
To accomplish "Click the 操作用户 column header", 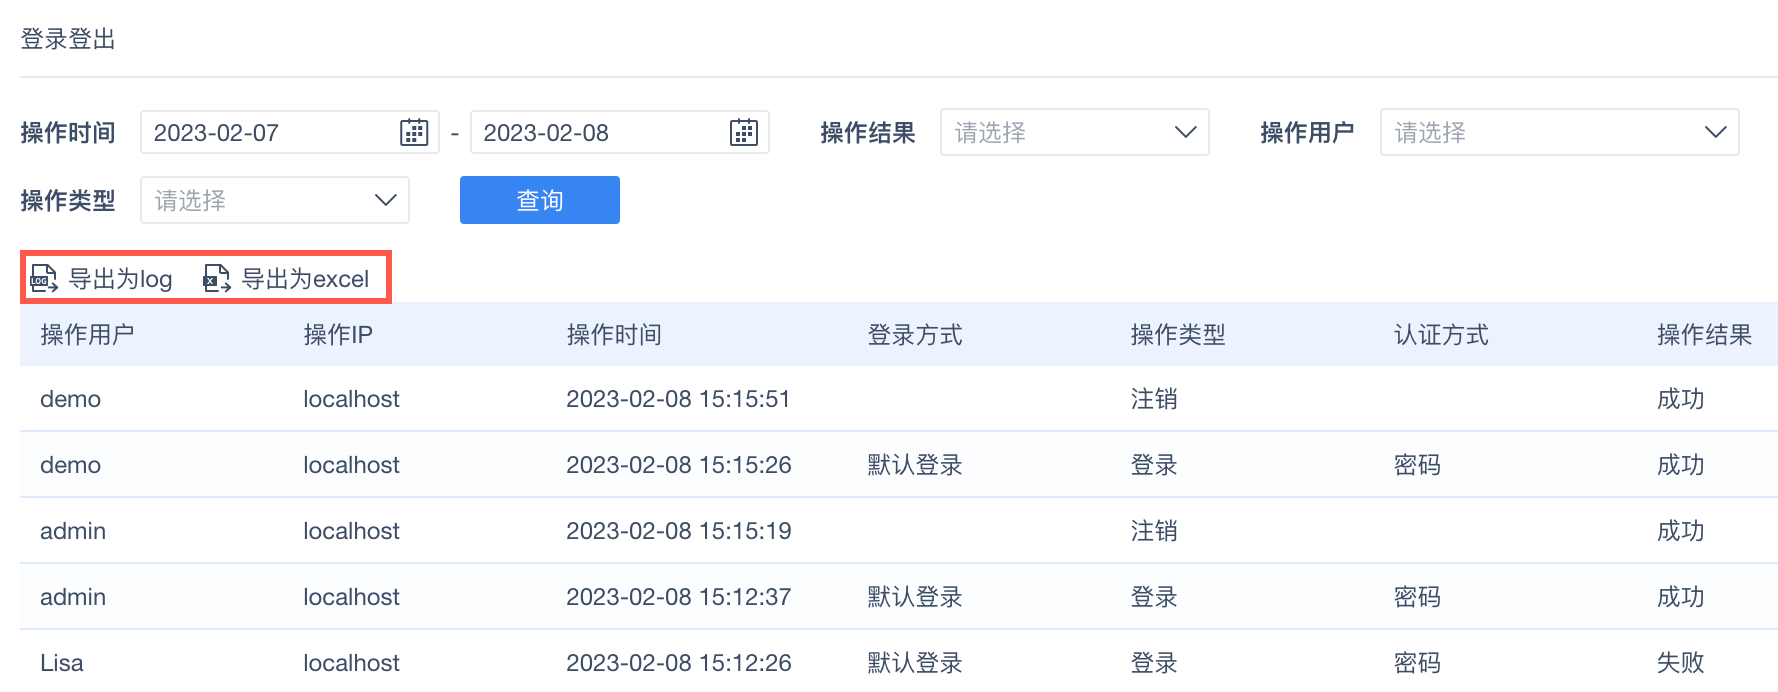I will pos(87,335).
